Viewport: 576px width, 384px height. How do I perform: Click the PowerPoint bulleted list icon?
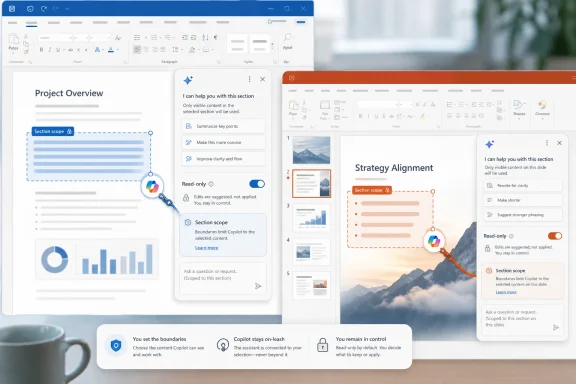tap(449, 105)
